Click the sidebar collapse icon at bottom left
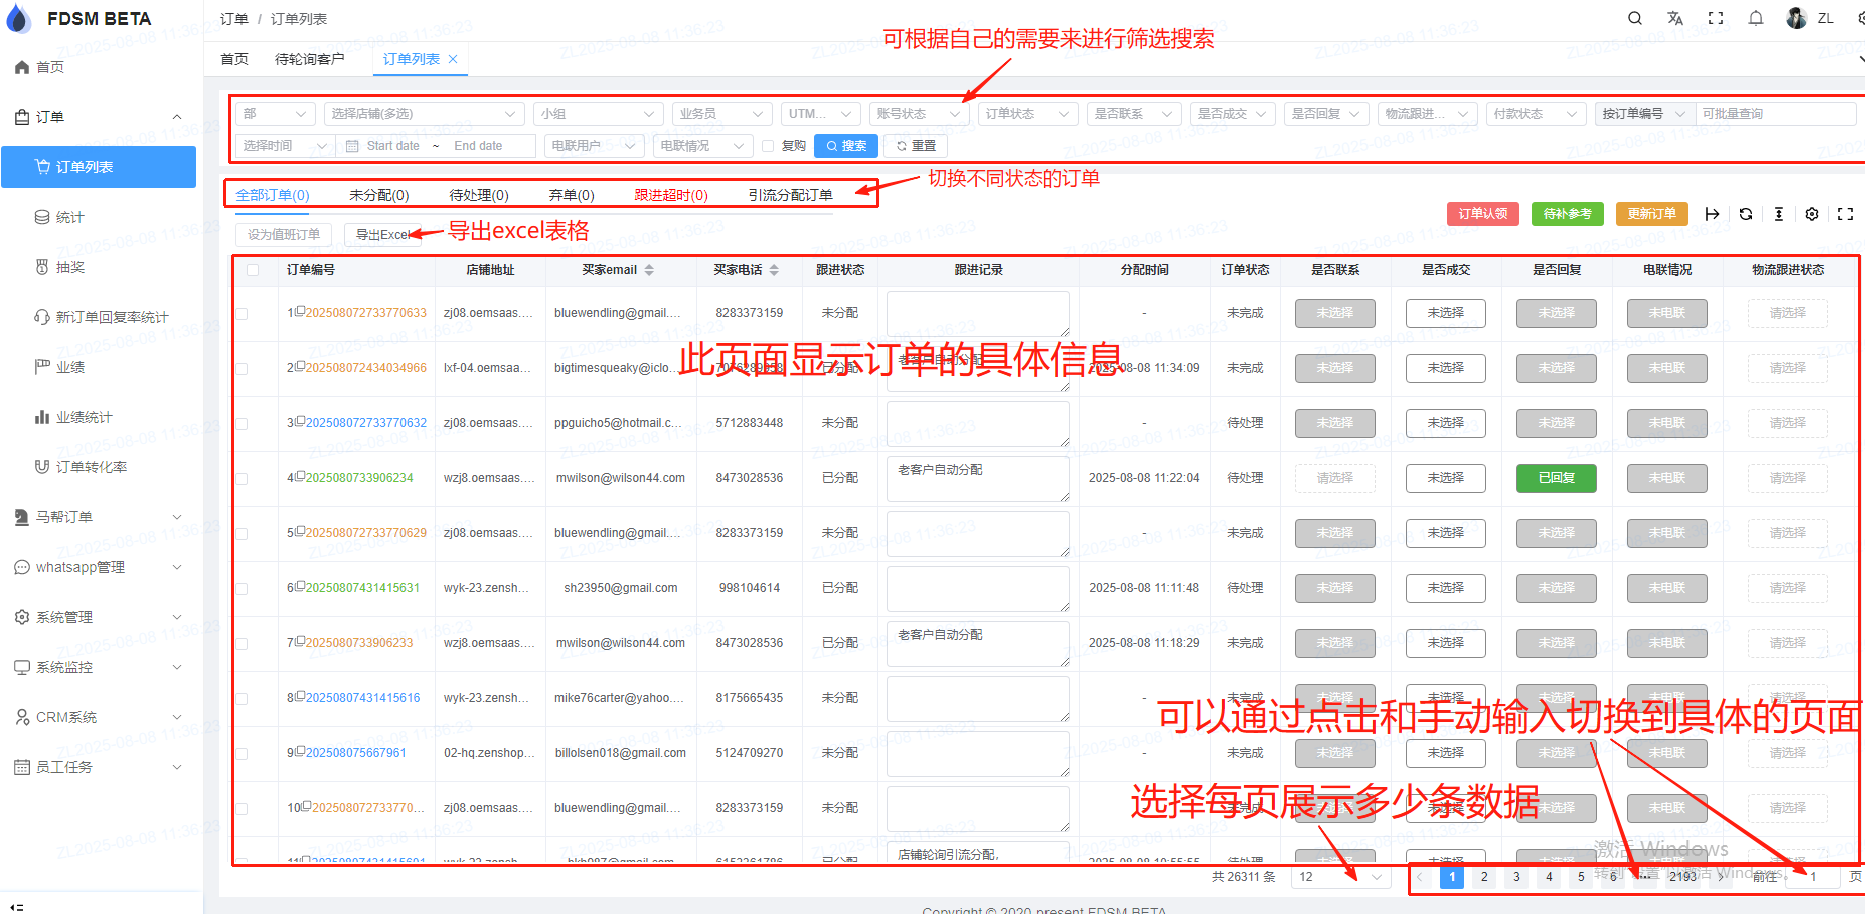The image size is (1865, 914). [16, 906]
